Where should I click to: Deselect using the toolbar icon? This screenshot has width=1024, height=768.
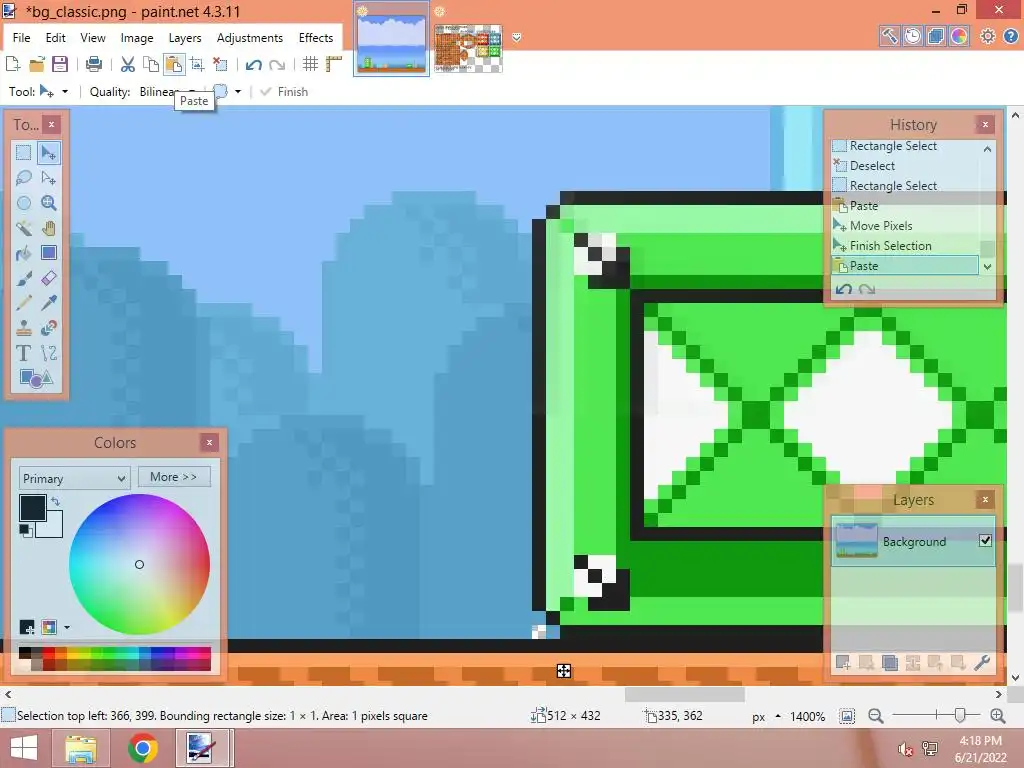pyautogui.click(x=221, y=64)
